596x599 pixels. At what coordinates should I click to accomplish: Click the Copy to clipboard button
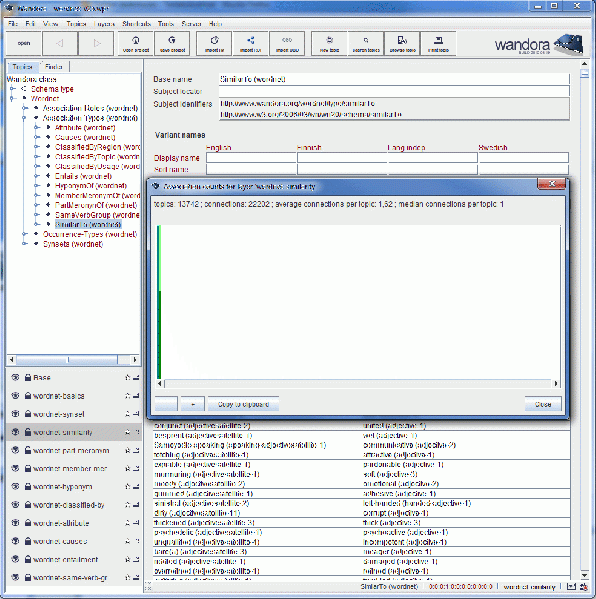243,404
